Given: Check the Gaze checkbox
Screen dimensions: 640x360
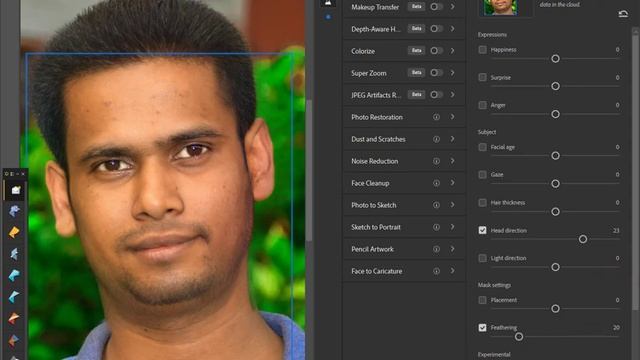Looking at the screenshot, I should 482,175.
